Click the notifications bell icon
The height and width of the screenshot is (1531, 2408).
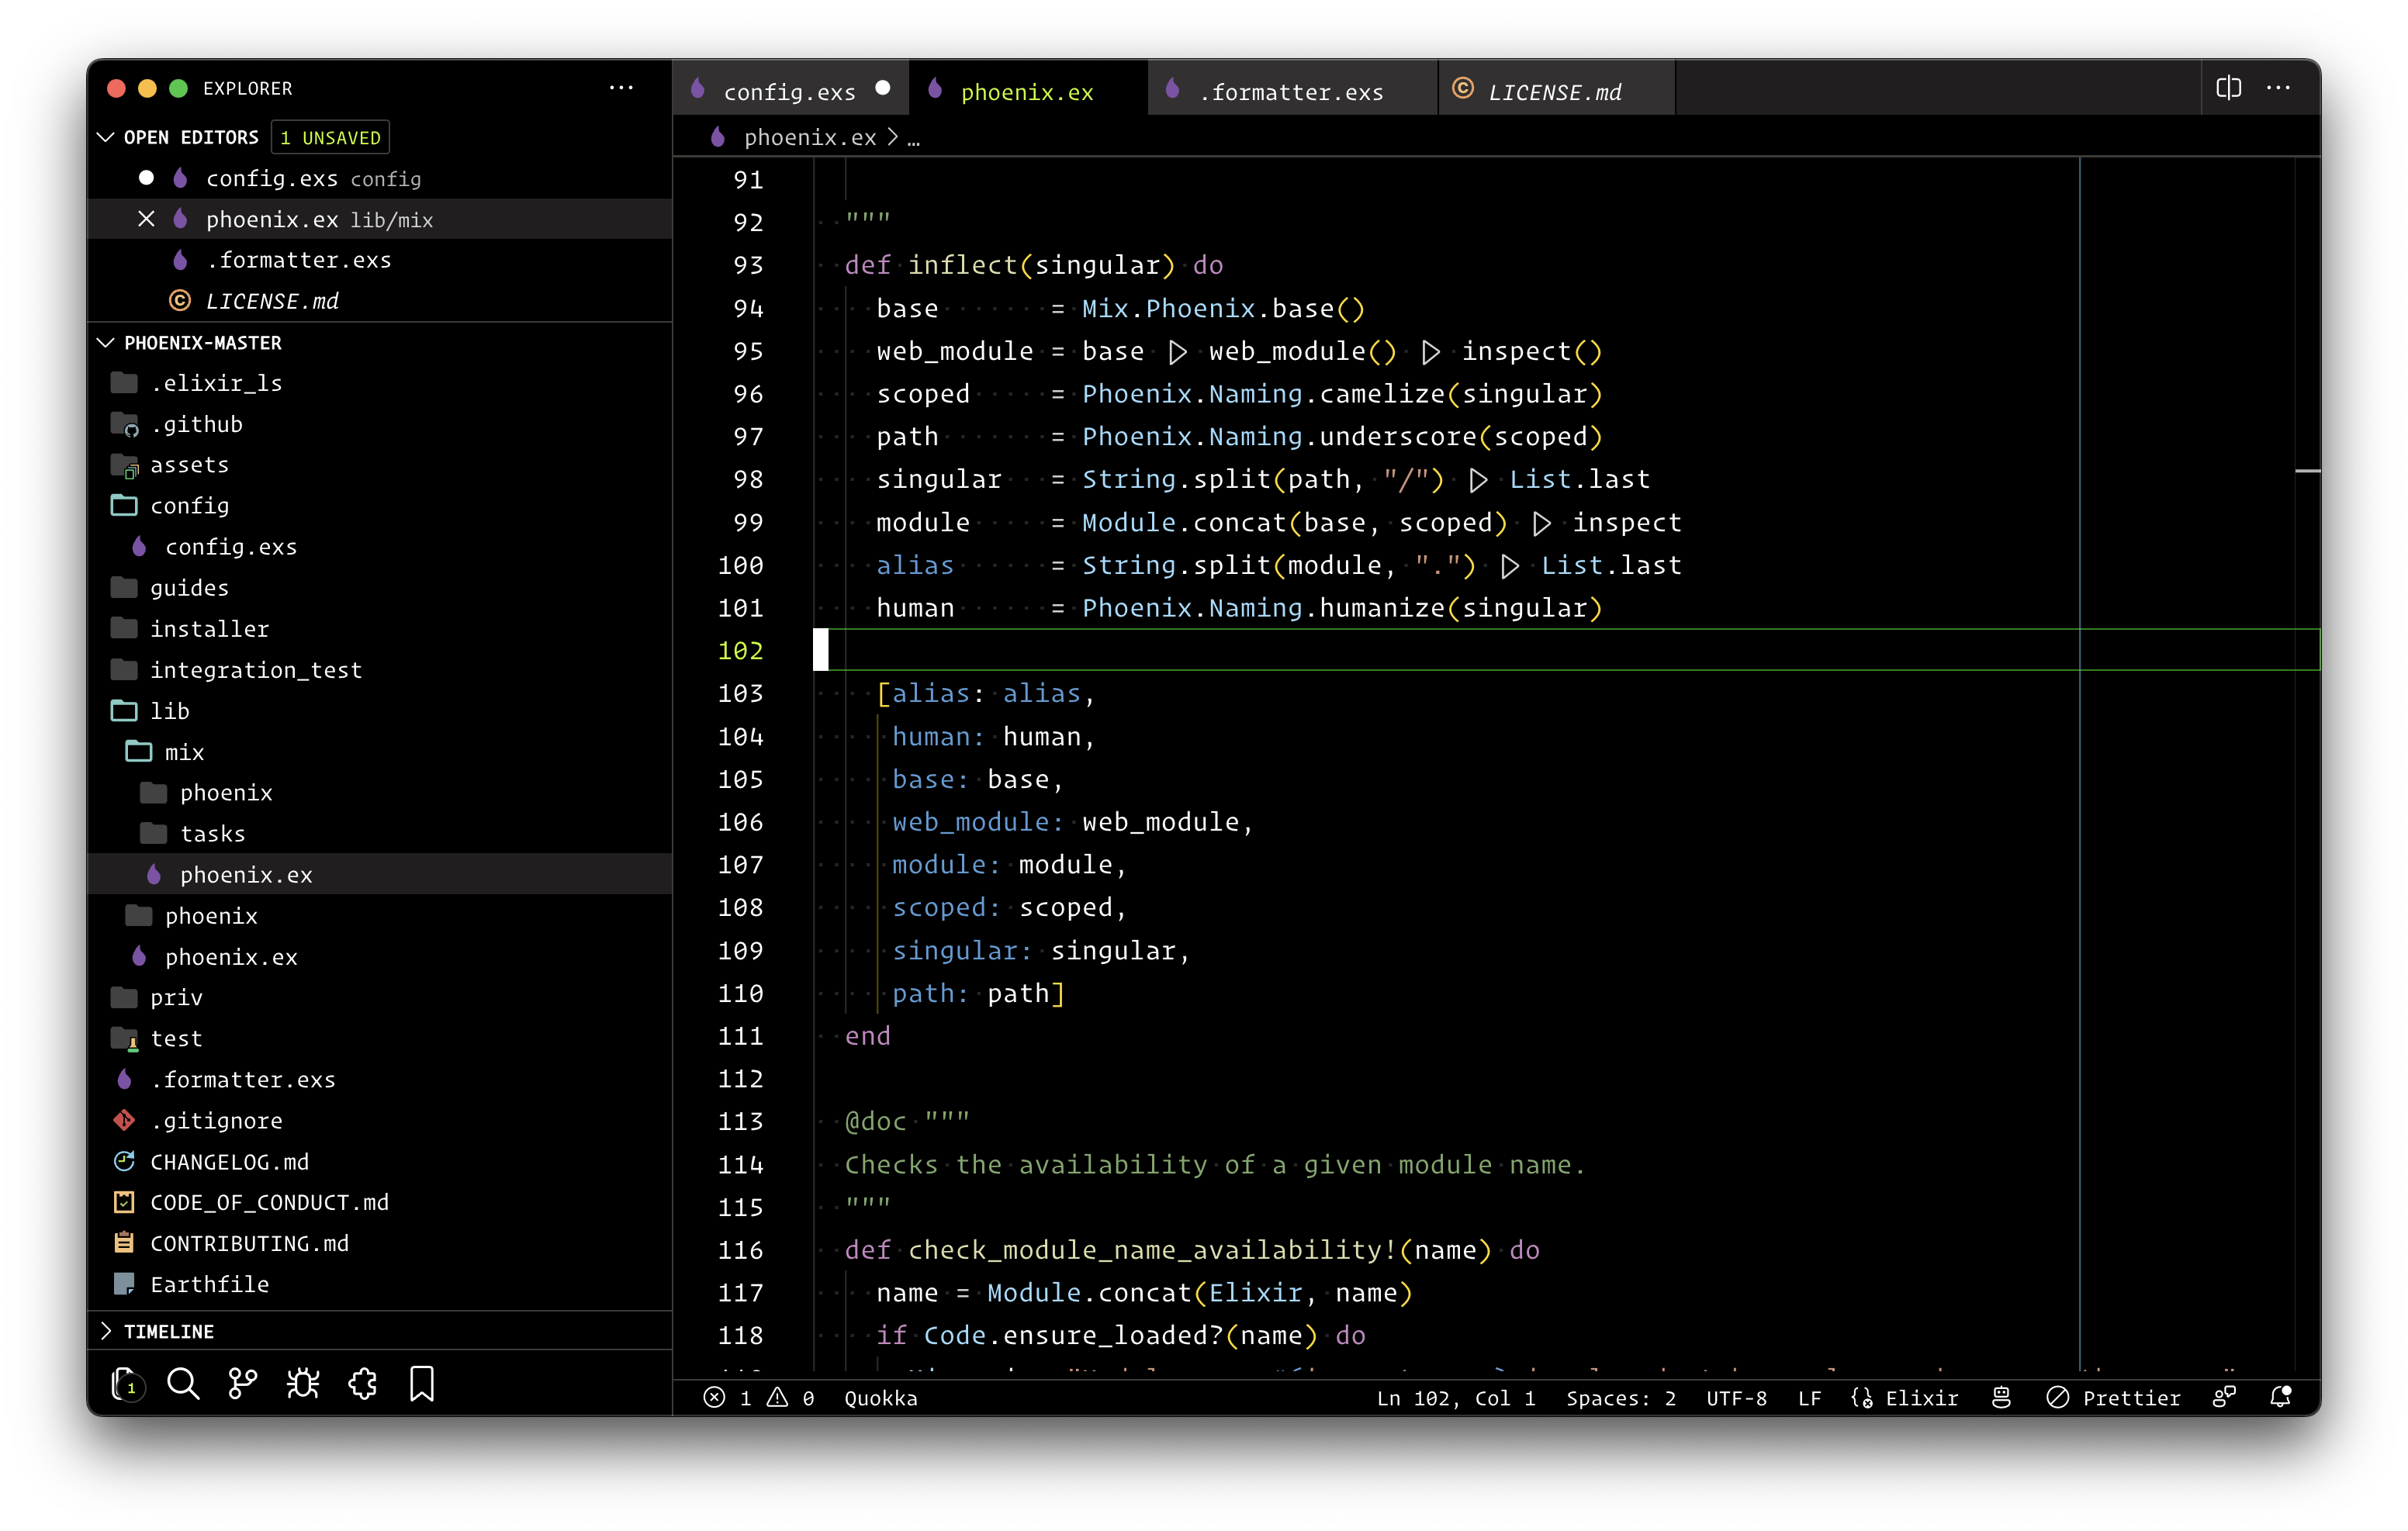point(2281,1398)
